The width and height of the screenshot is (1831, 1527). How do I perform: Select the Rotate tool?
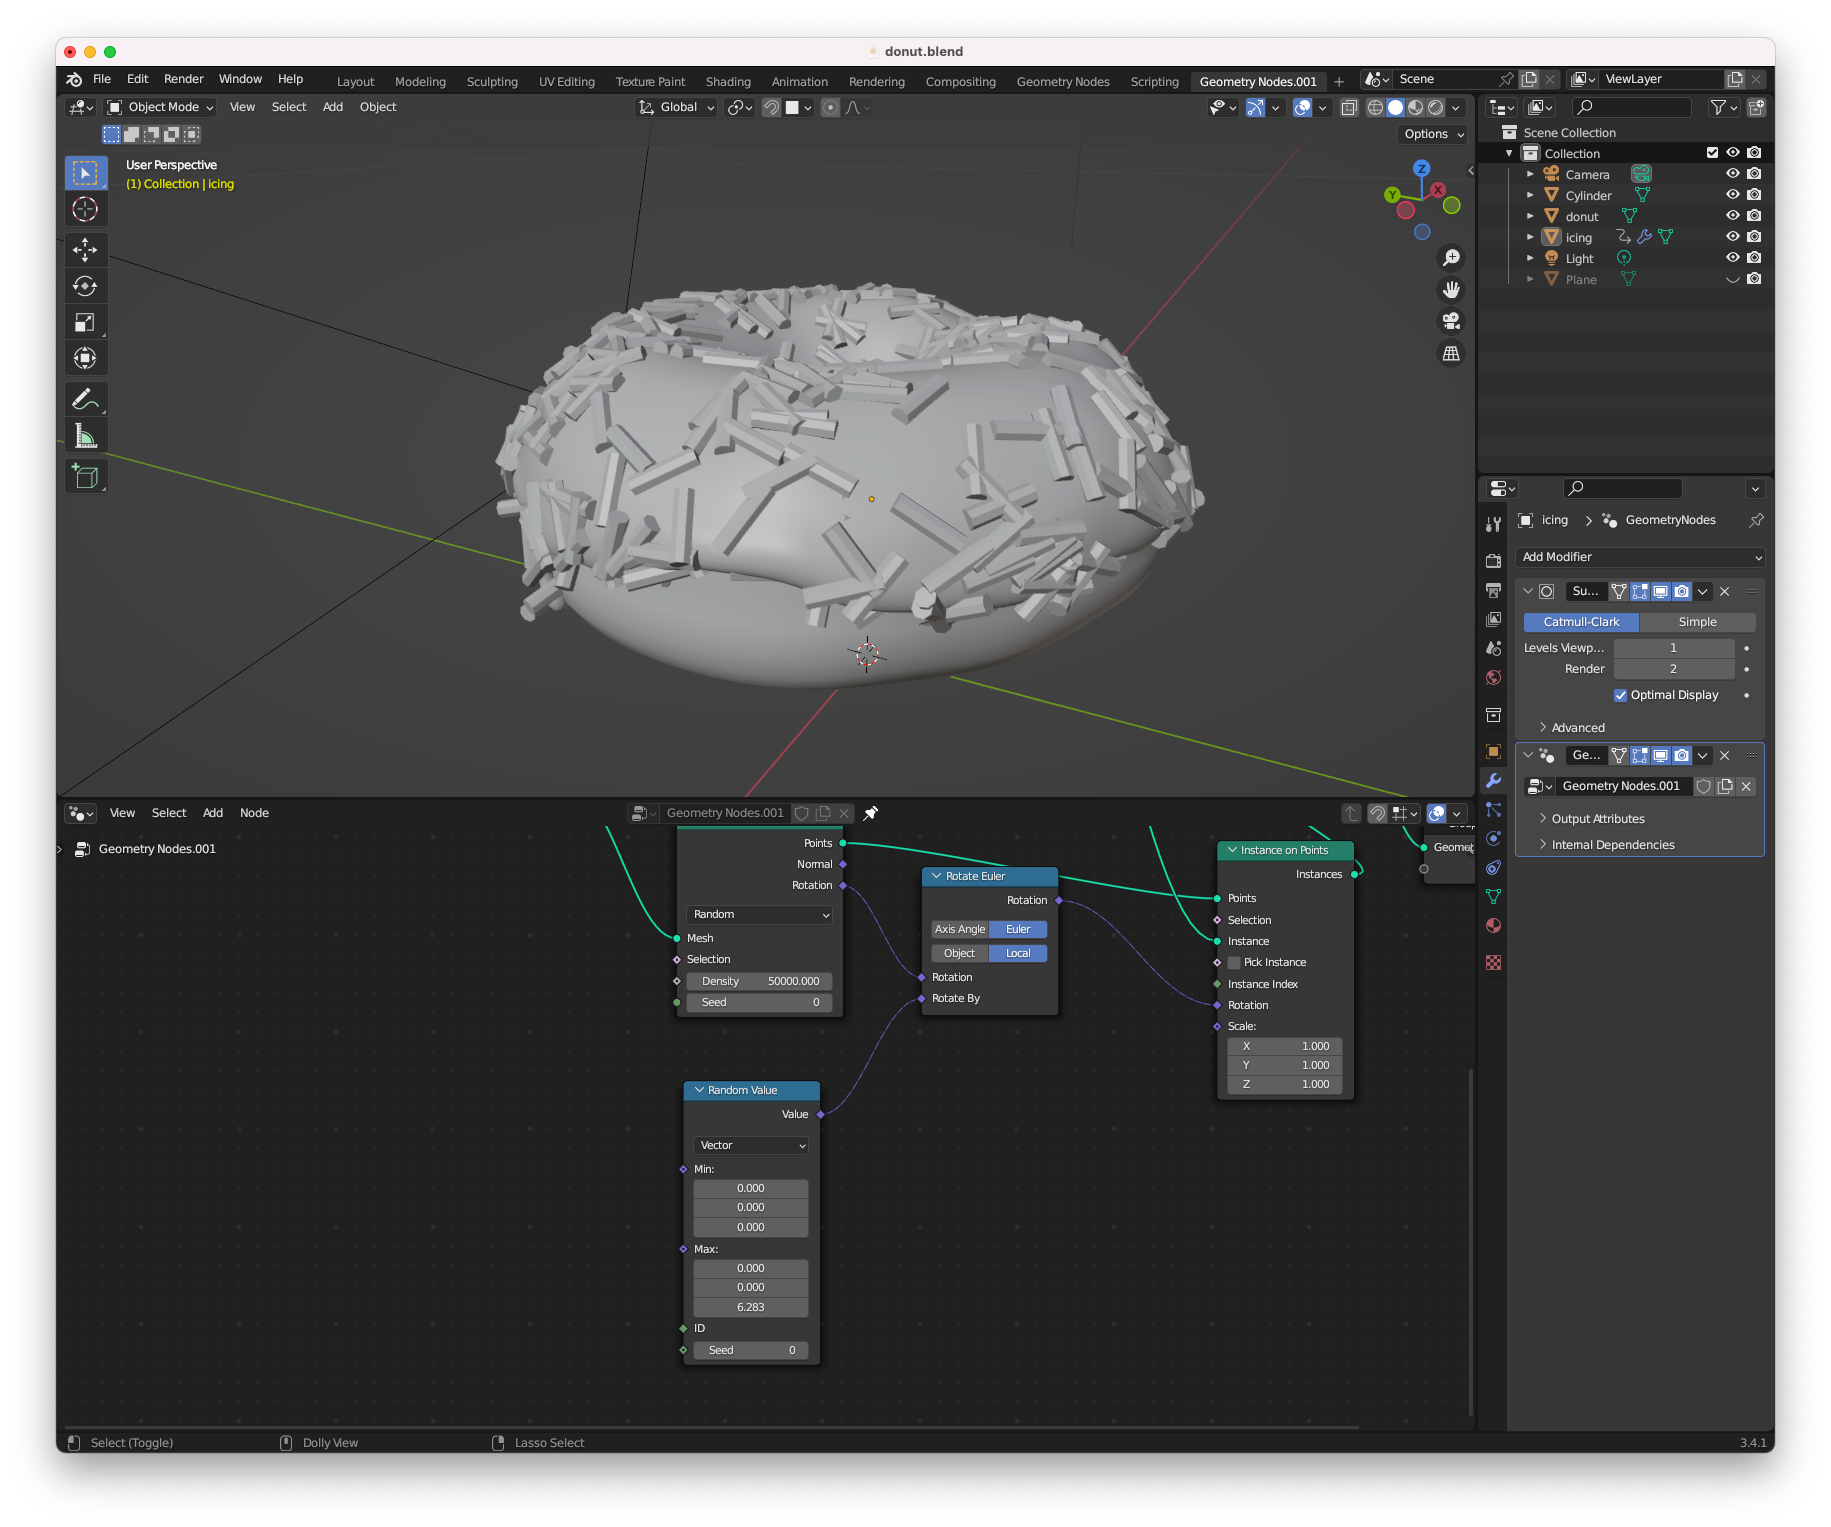point(85,286)
